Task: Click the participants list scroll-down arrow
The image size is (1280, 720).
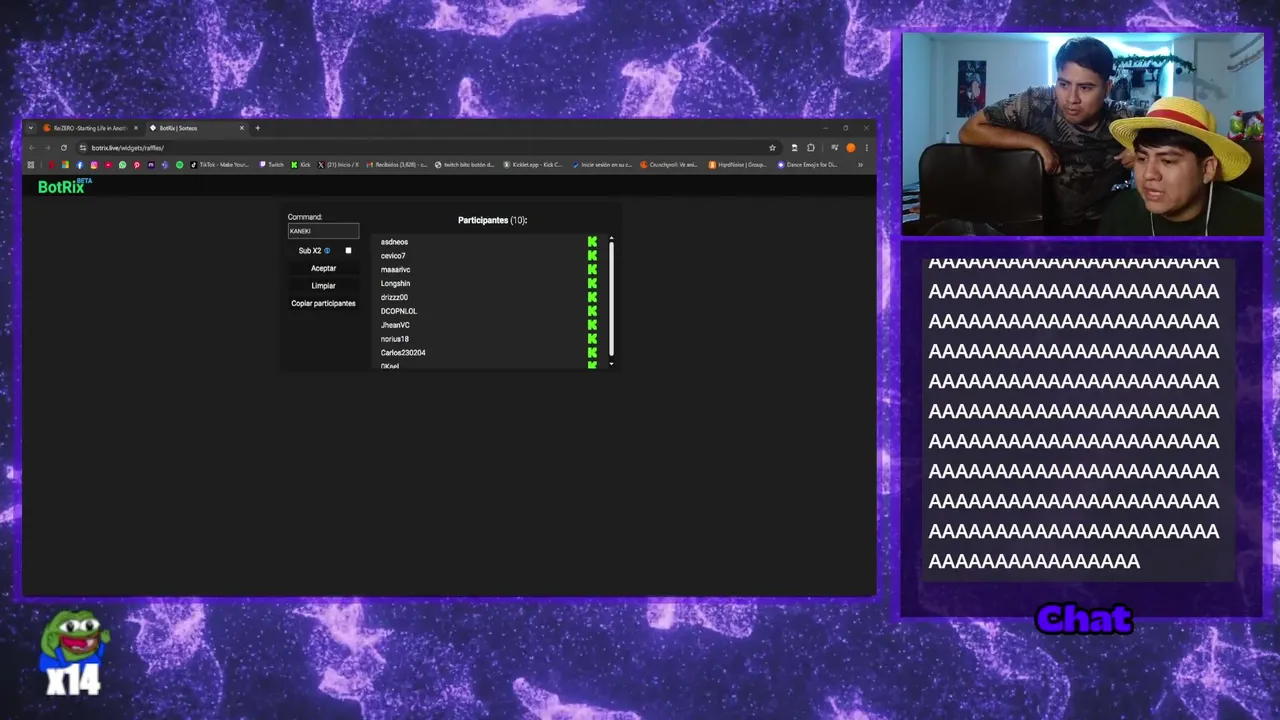Action: tap(611, 363)
